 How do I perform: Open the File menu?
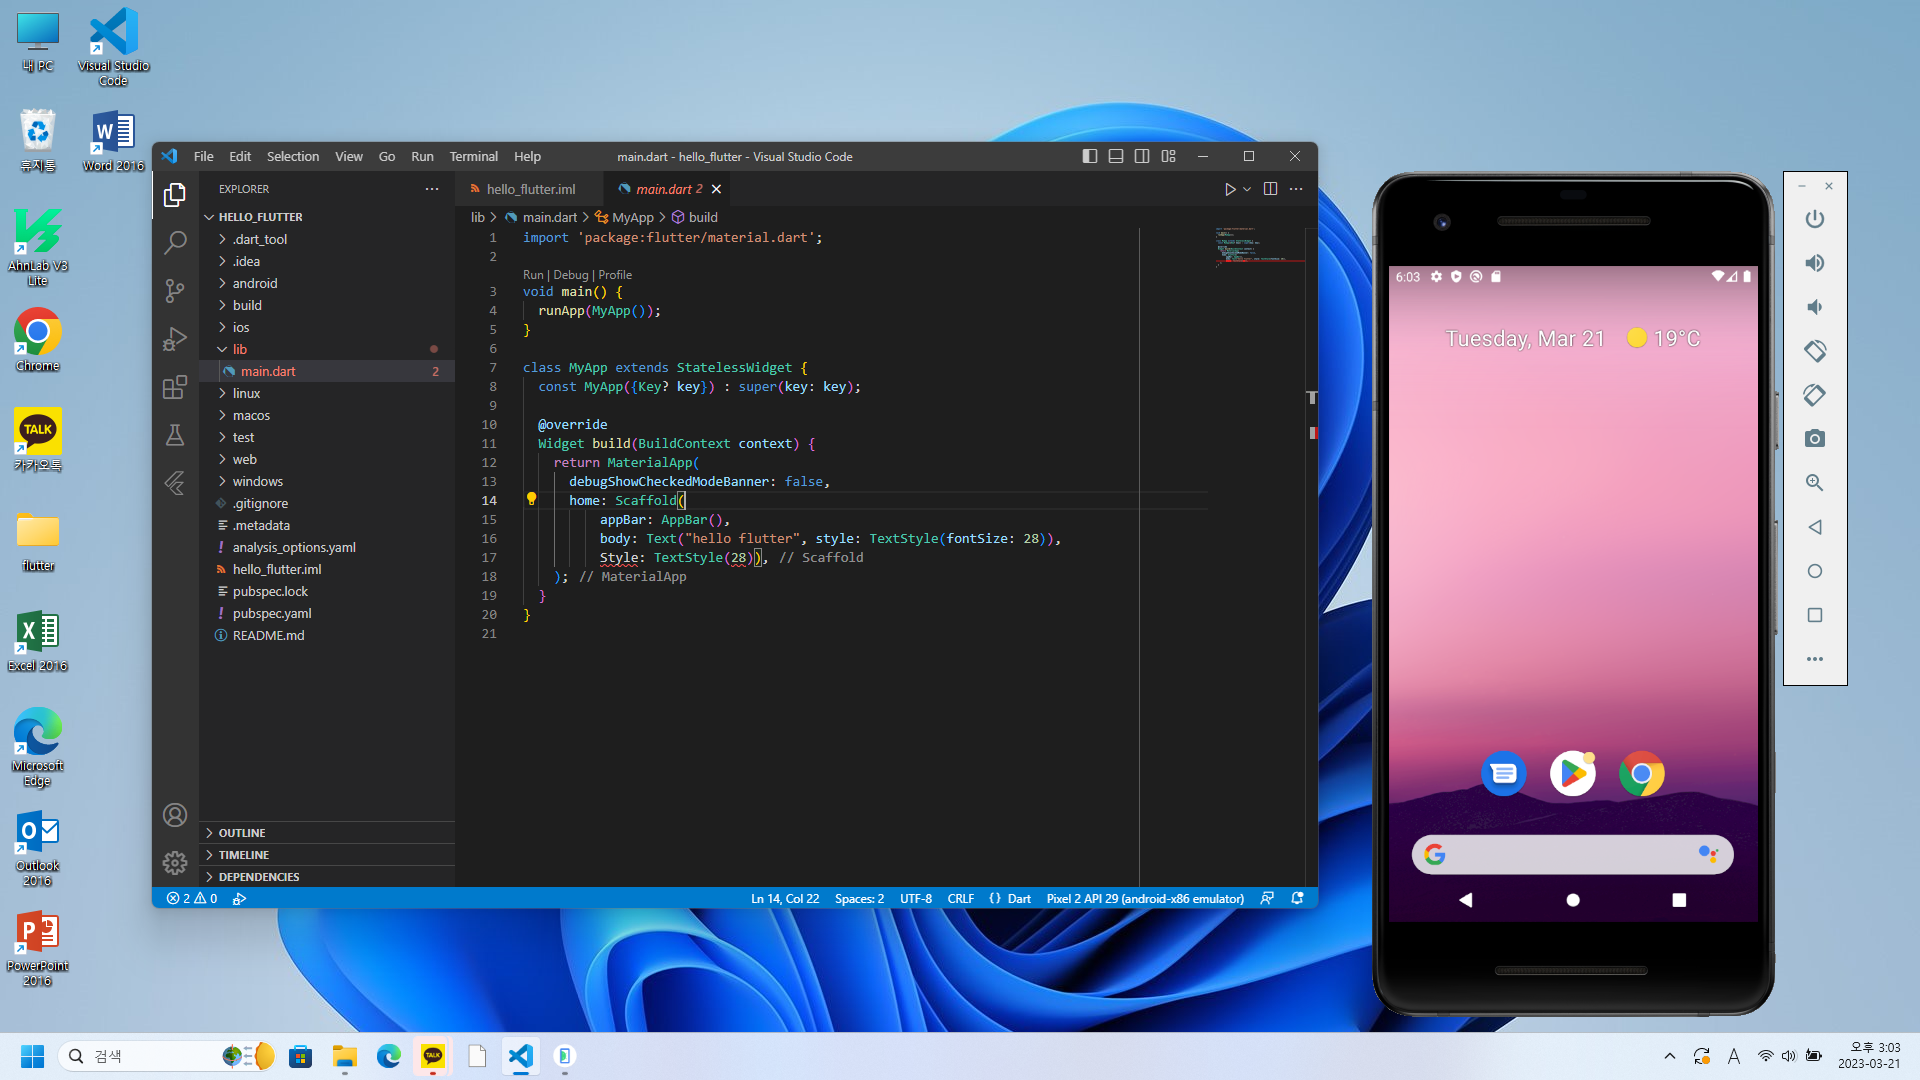pos(203,156)
